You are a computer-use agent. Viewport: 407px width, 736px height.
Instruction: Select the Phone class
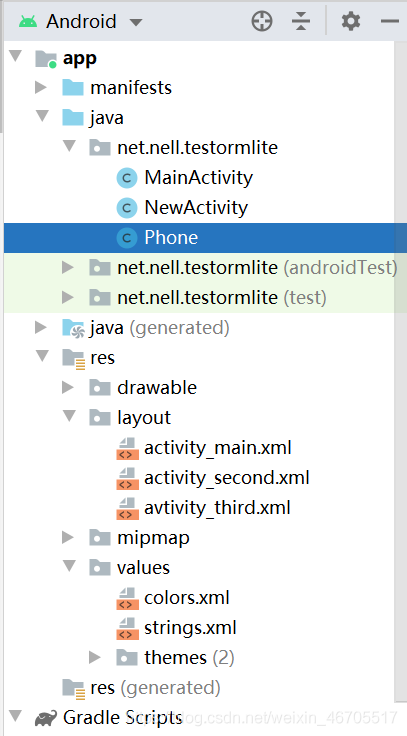[205, 238]
